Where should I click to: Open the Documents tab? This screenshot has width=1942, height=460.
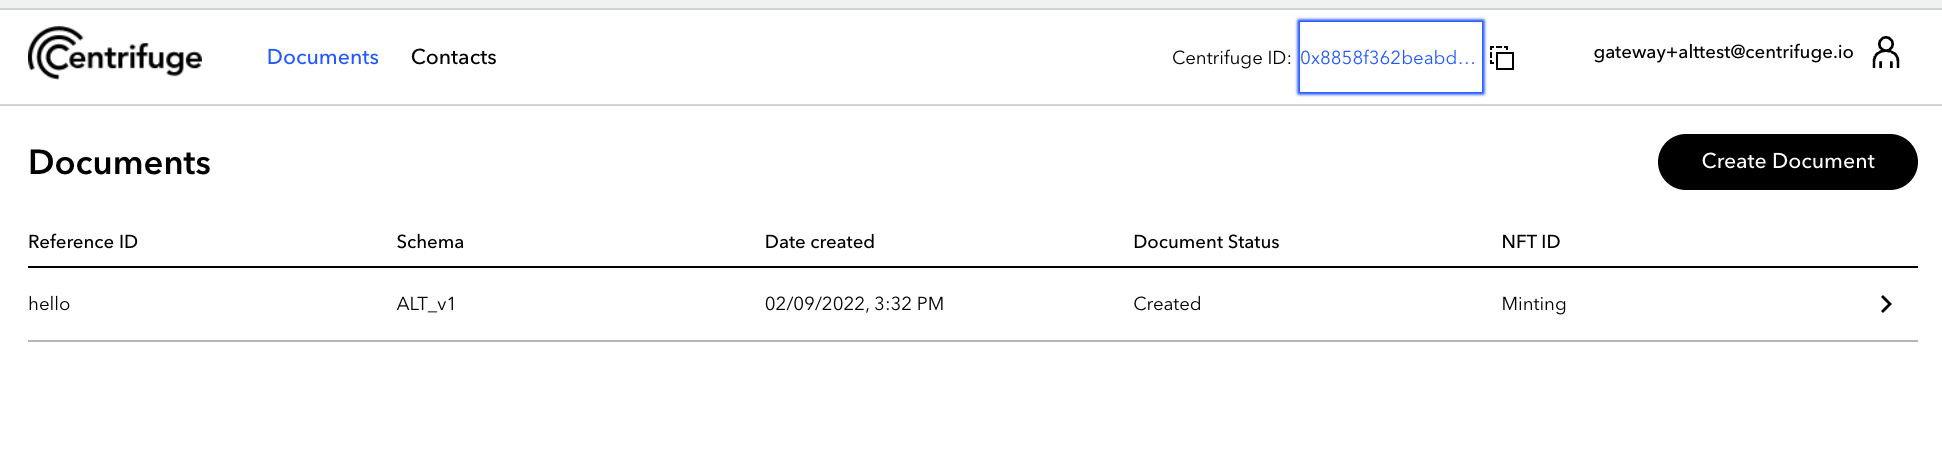coord(323,57)
